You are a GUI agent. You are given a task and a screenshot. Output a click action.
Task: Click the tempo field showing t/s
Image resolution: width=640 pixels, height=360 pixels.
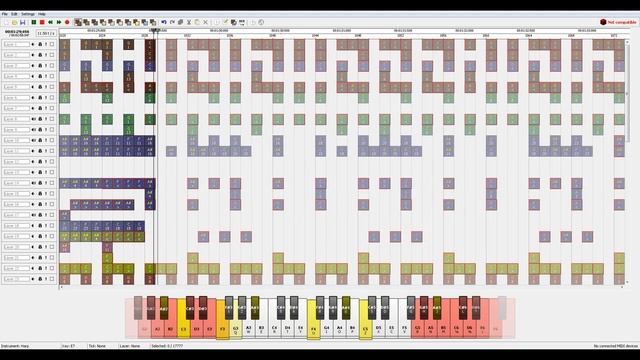[x=46, y=33]
